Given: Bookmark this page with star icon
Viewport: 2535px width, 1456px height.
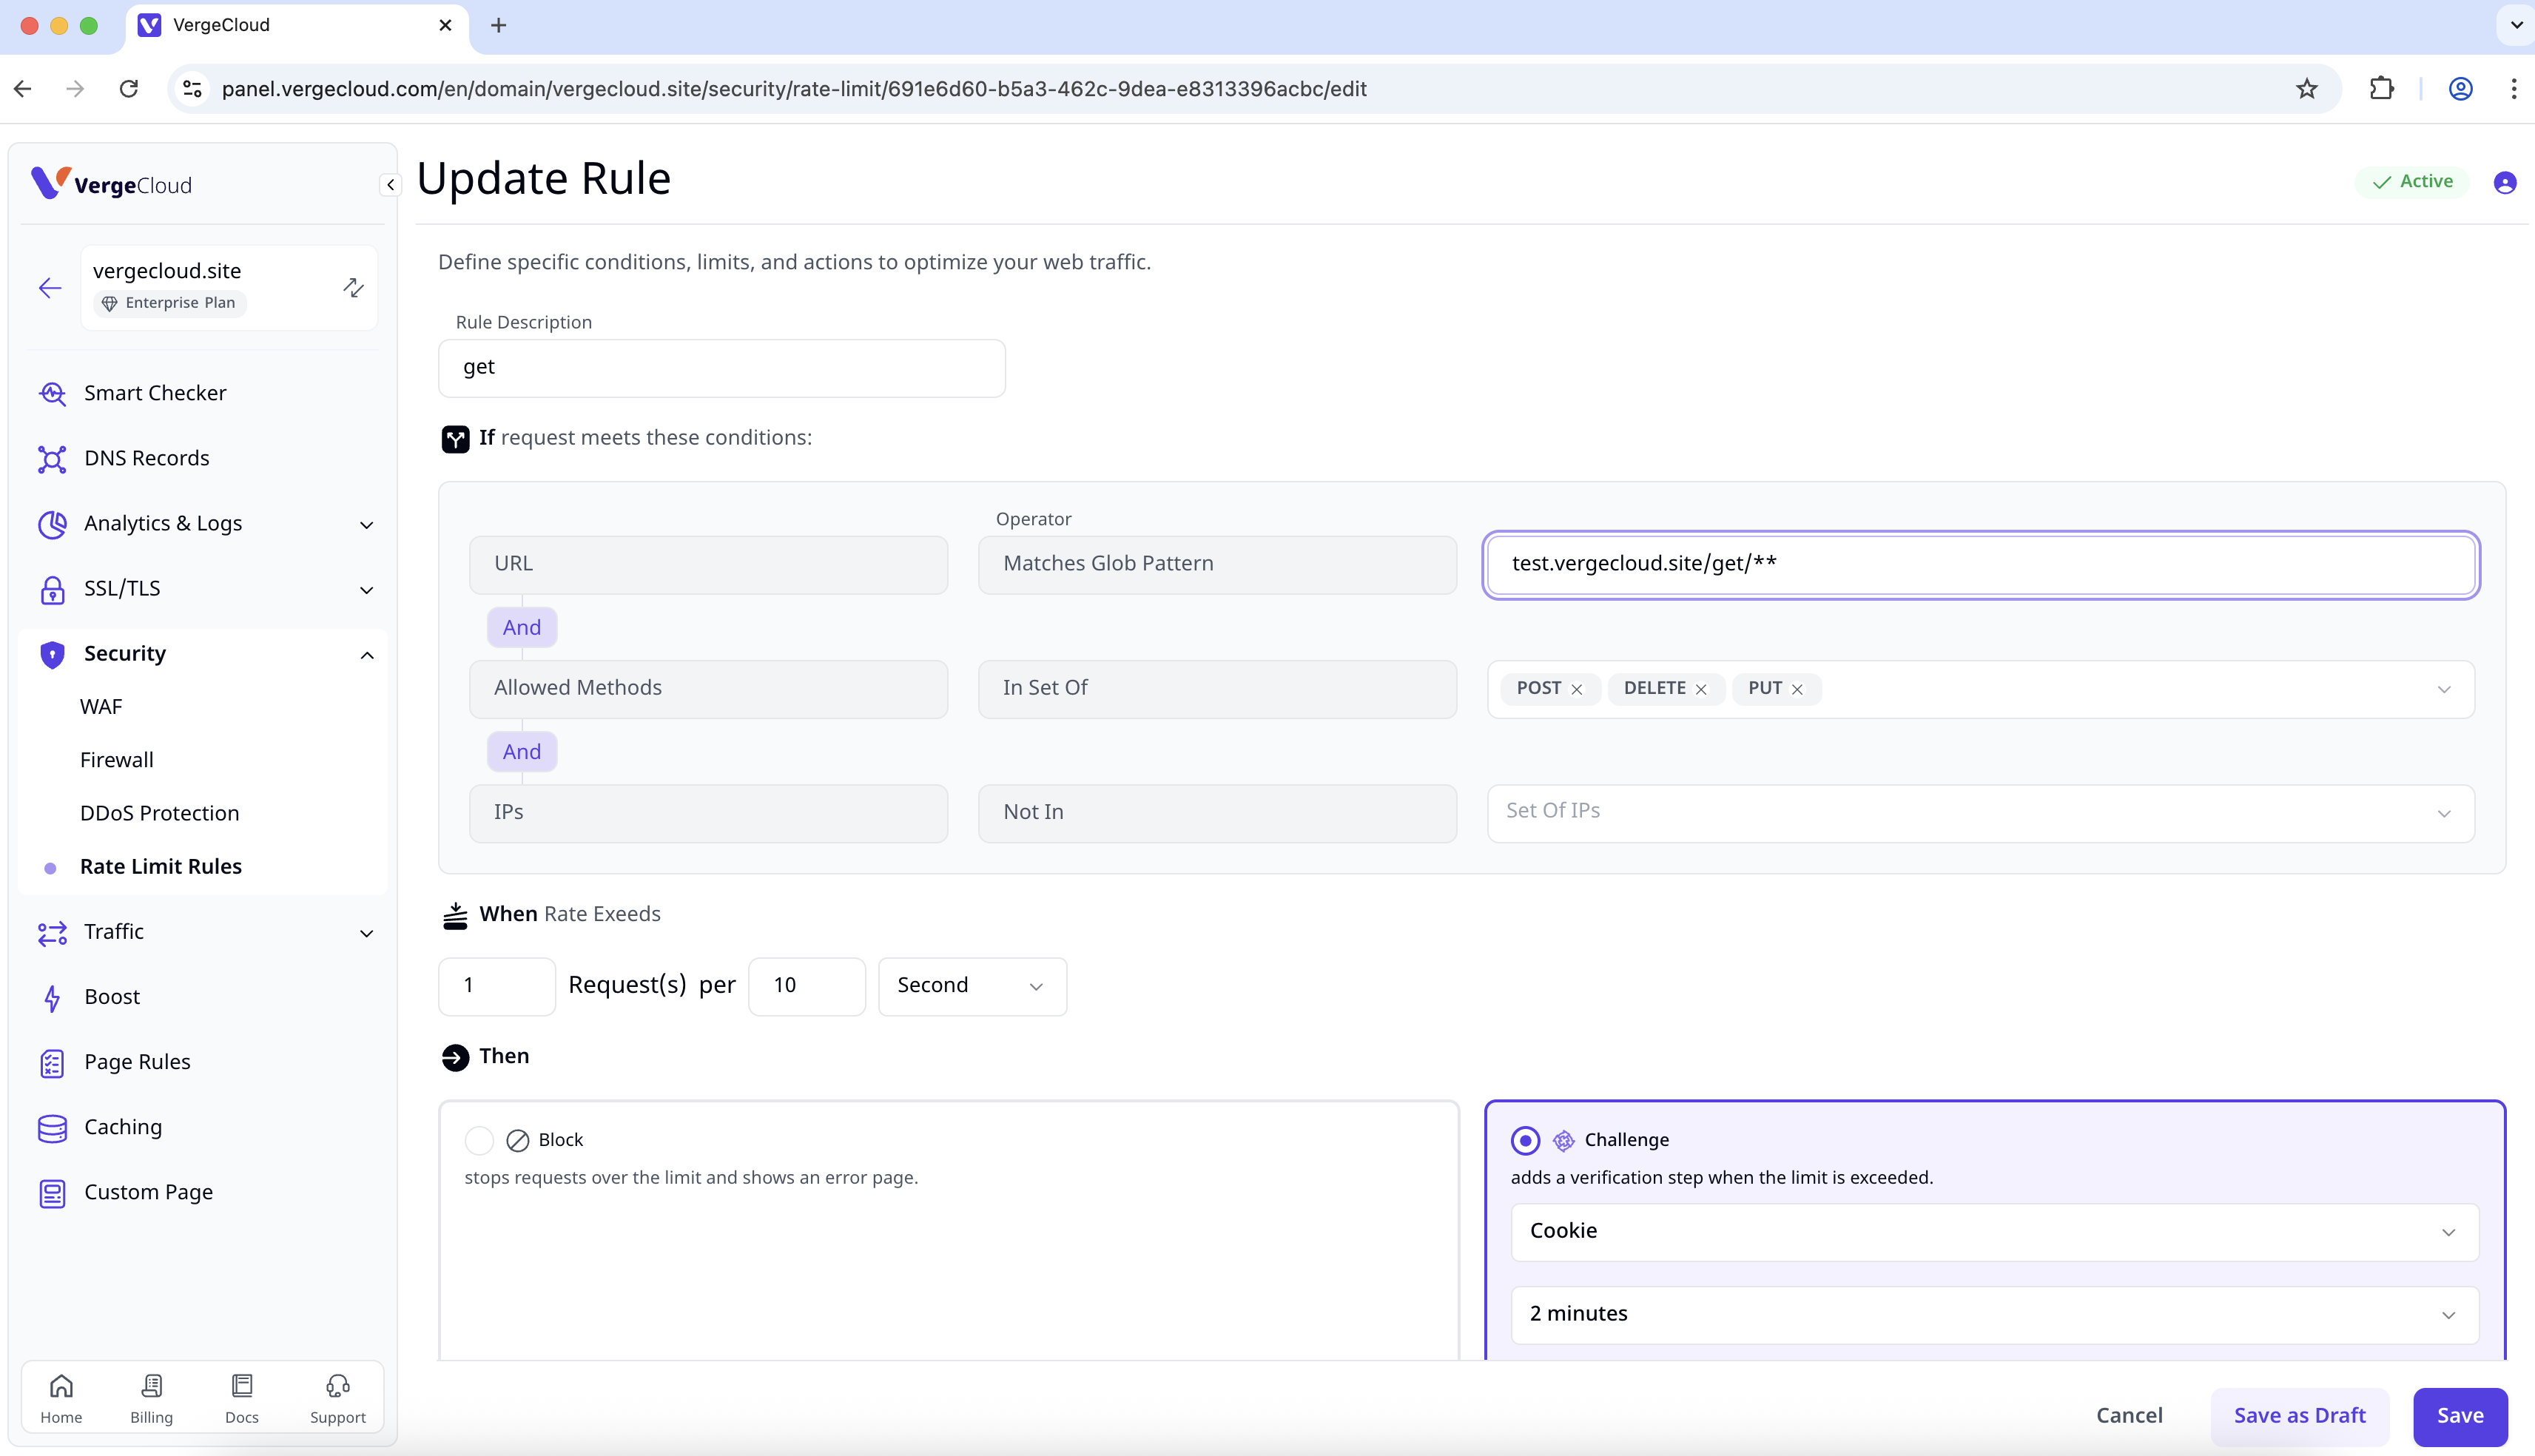Looking at the screenshot, I should tap(2306, 89).
